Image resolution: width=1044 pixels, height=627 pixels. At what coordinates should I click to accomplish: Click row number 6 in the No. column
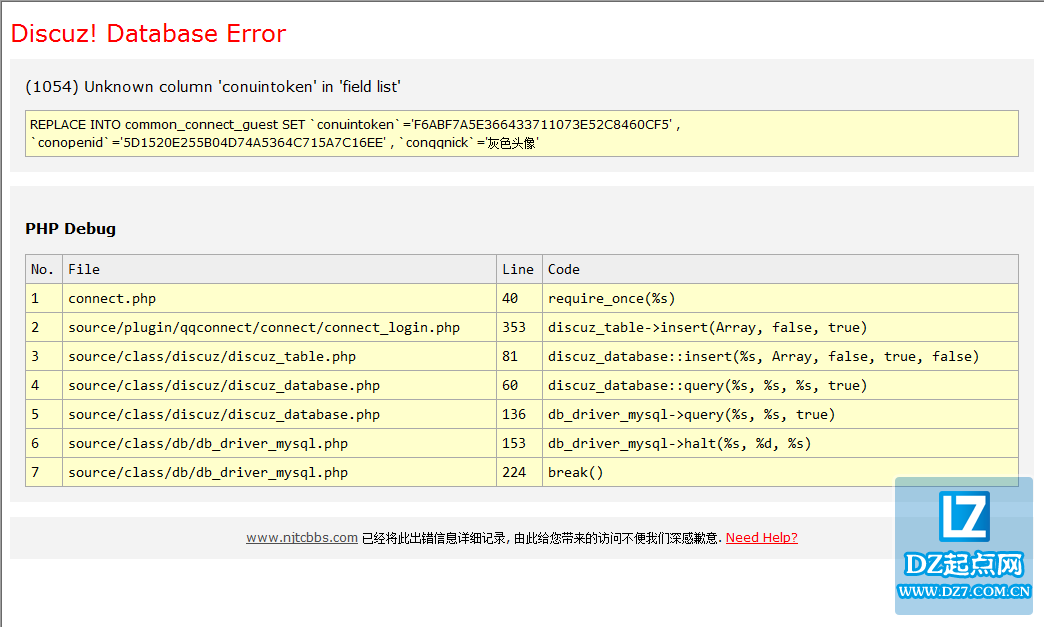point(44,443)
